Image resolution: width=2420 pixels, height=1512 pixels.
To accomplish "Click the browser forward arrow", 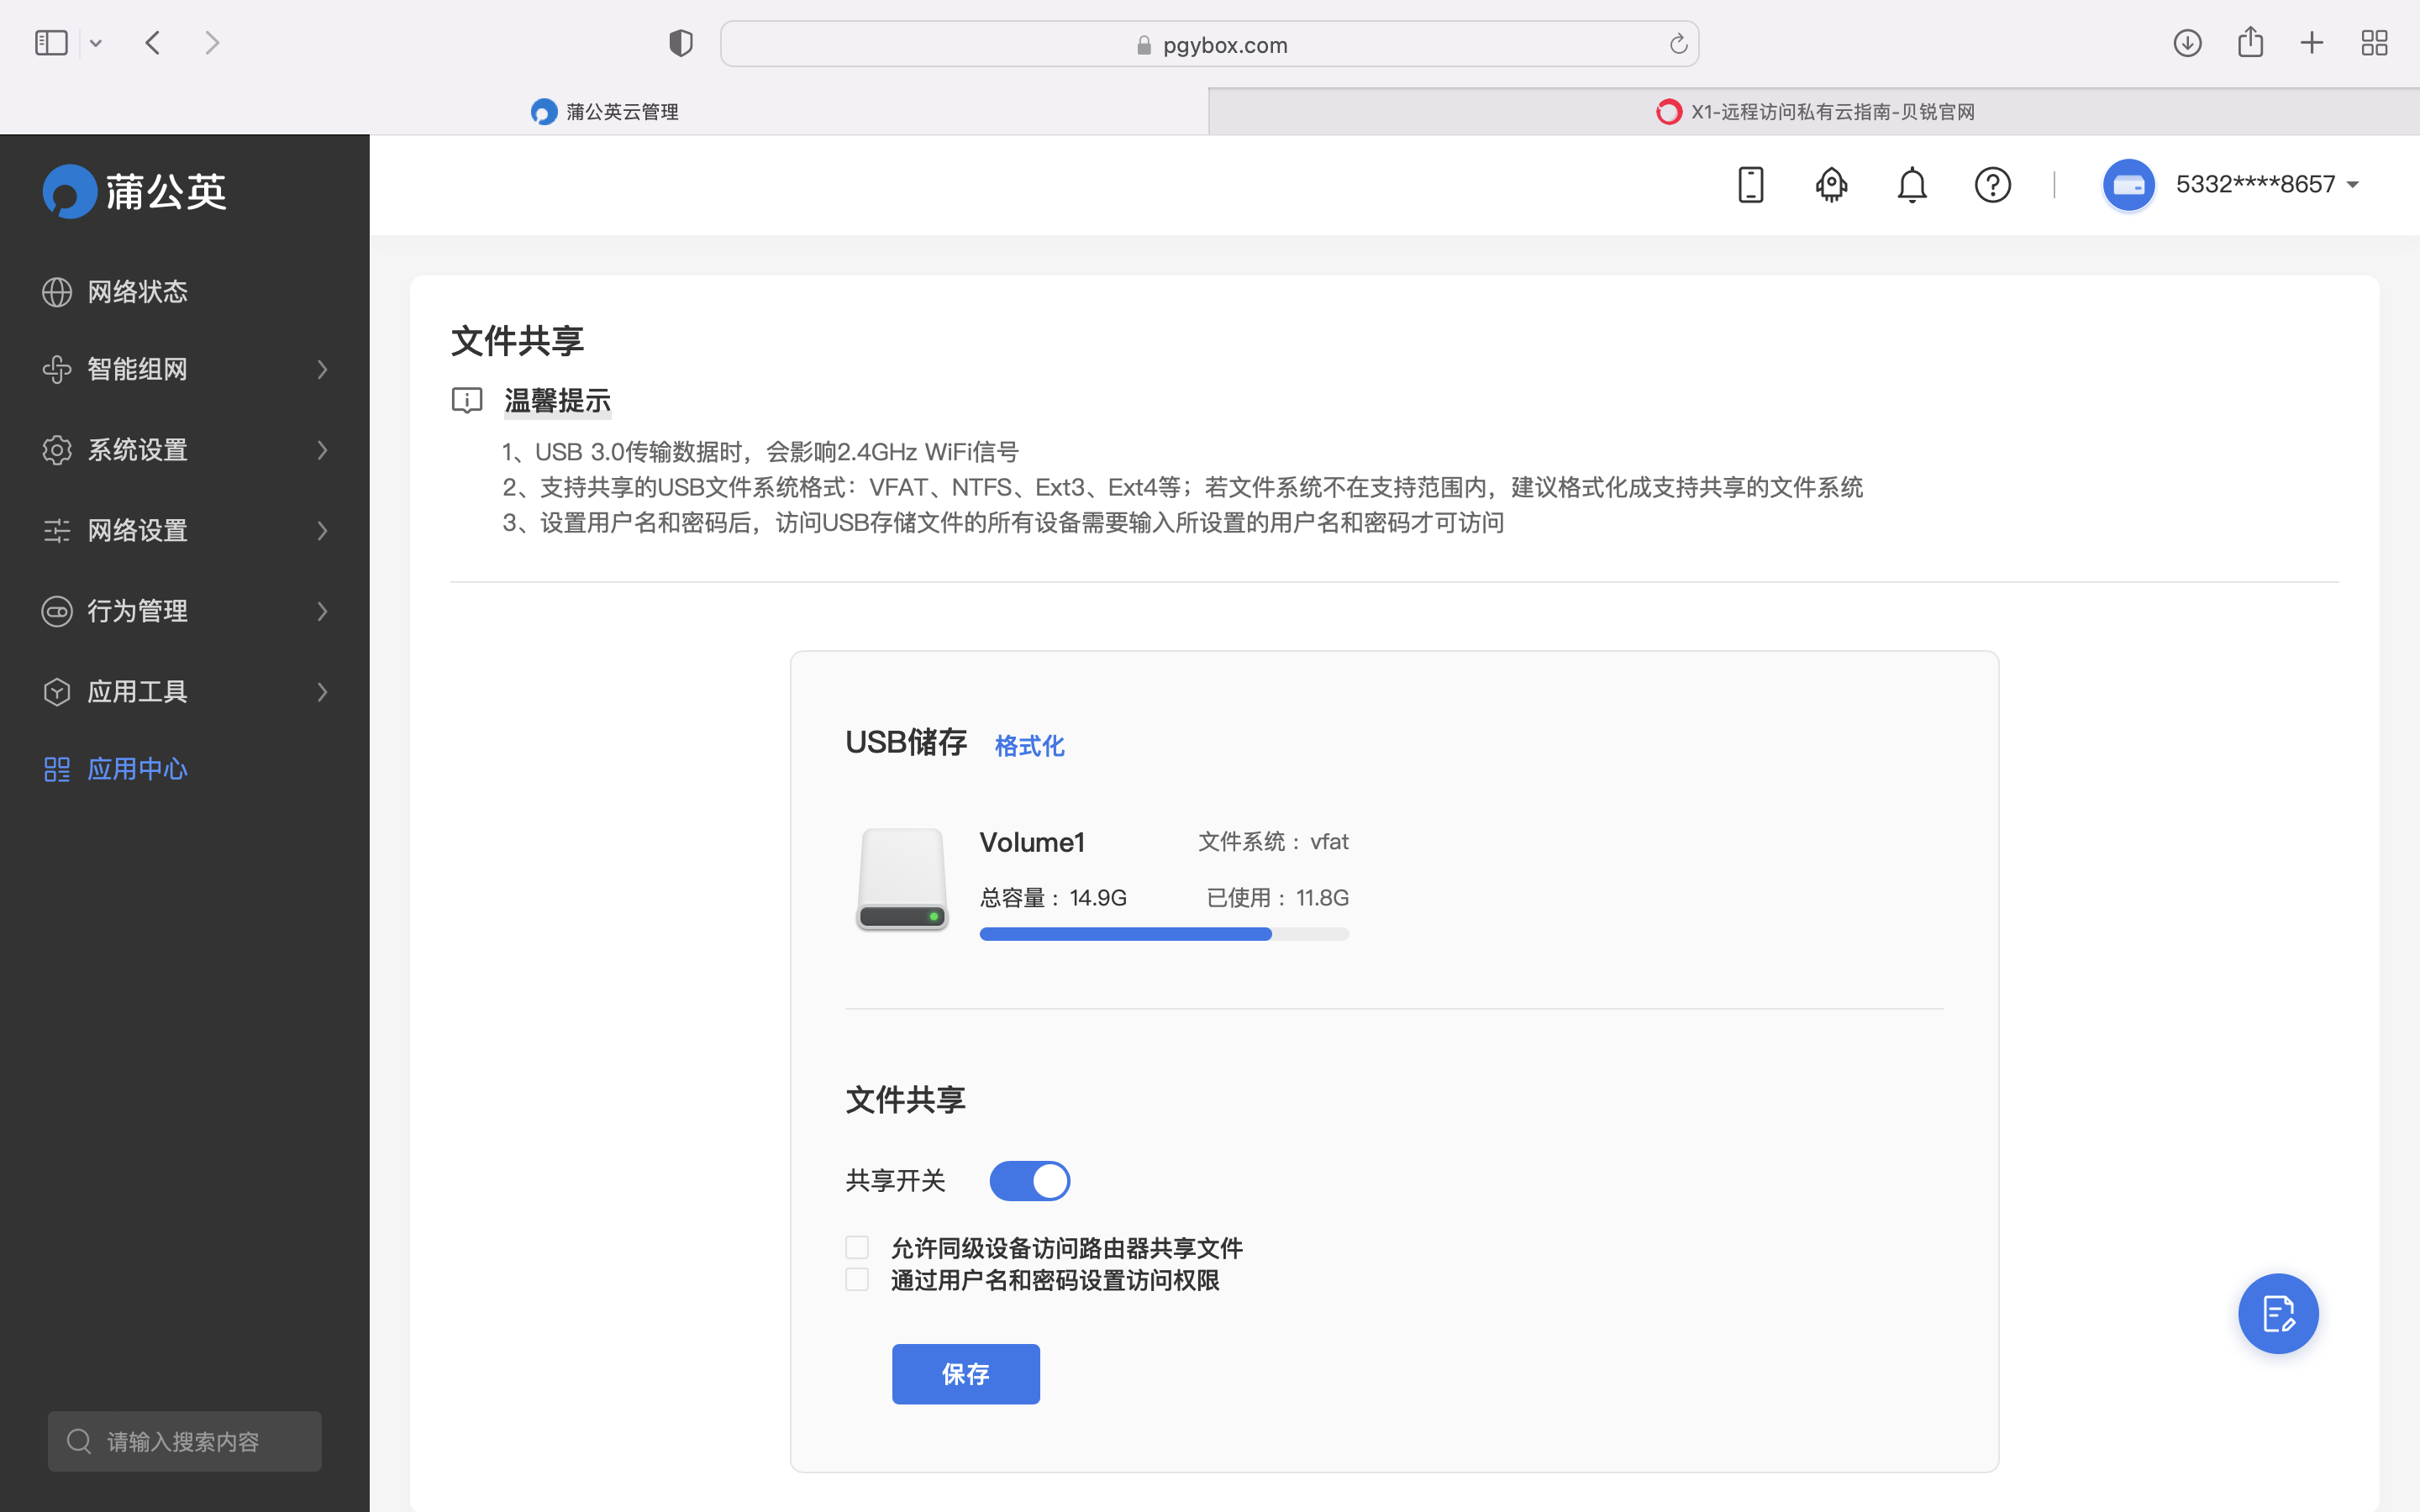I will 212,43.
